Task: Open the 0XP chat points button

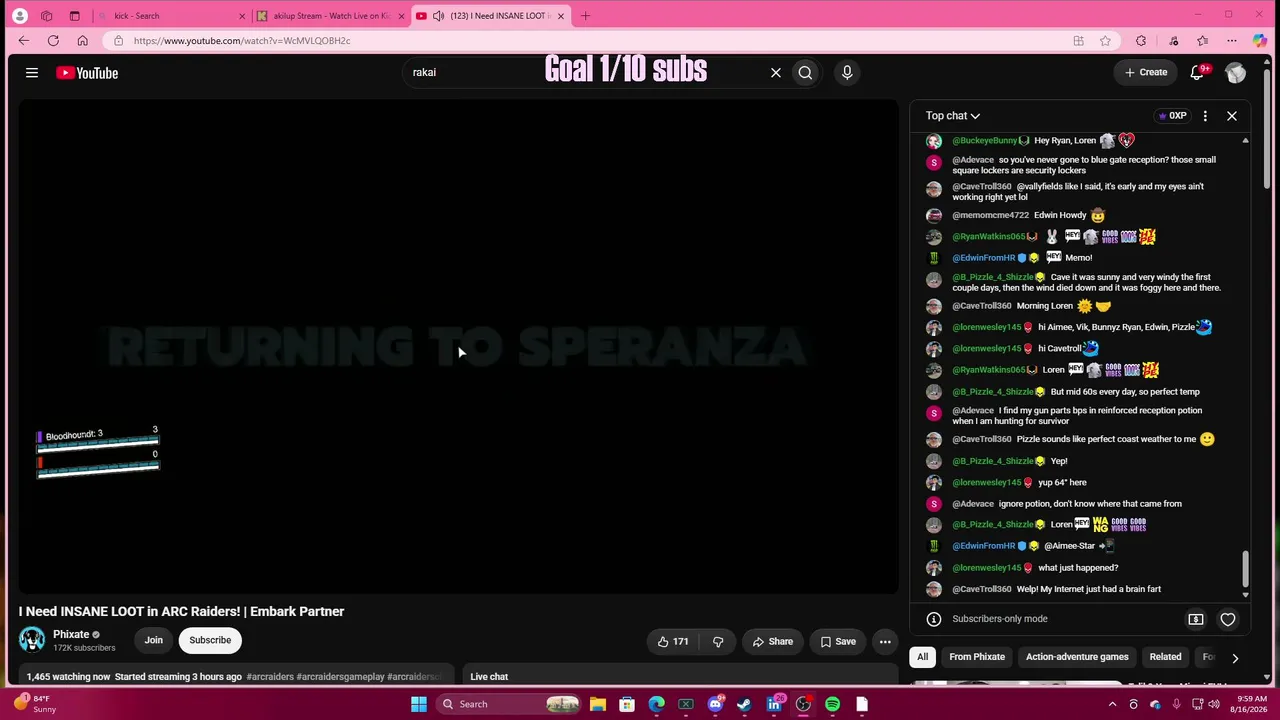Action: pos(1171,116)
